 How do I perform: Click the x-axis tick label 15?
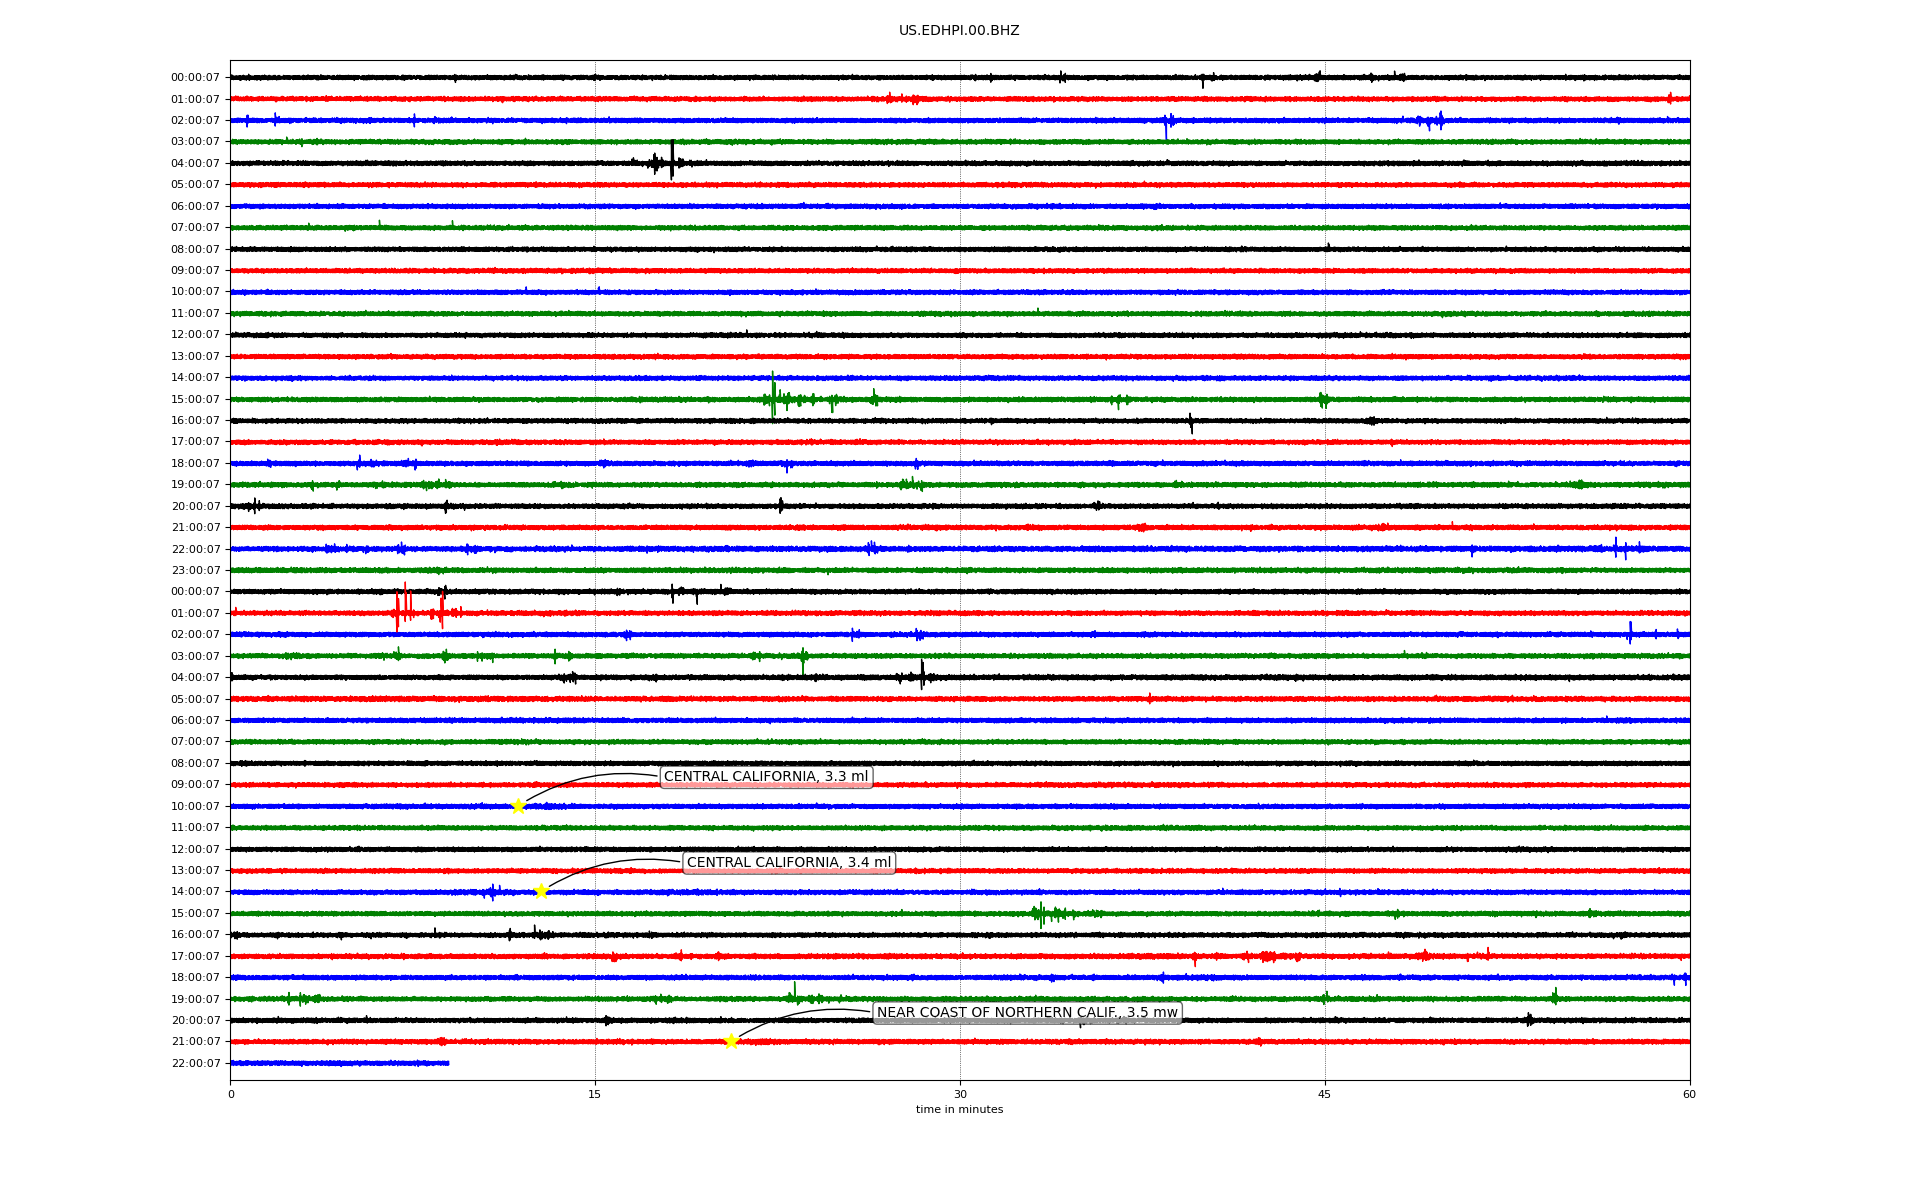point(595,1094)
